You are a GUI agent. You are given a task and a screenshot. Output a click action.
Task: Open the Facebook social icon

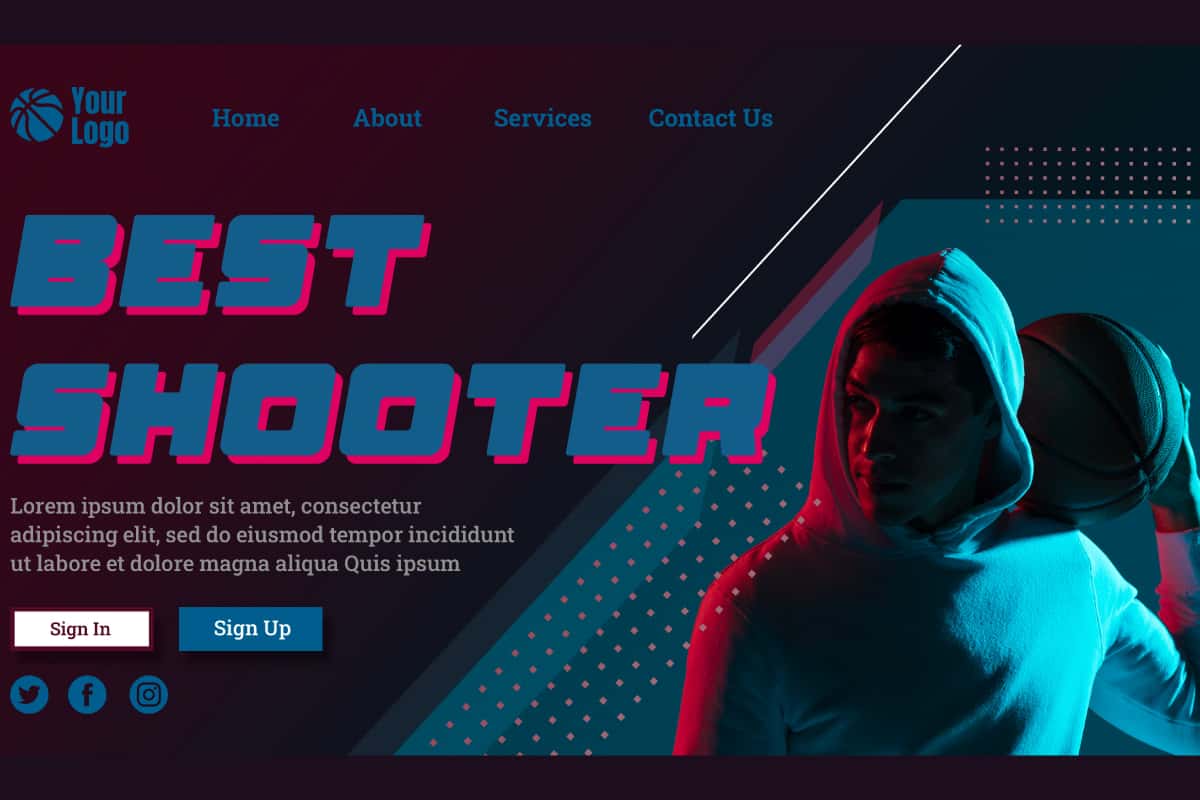pyautogui.click(x=88, y=694)
